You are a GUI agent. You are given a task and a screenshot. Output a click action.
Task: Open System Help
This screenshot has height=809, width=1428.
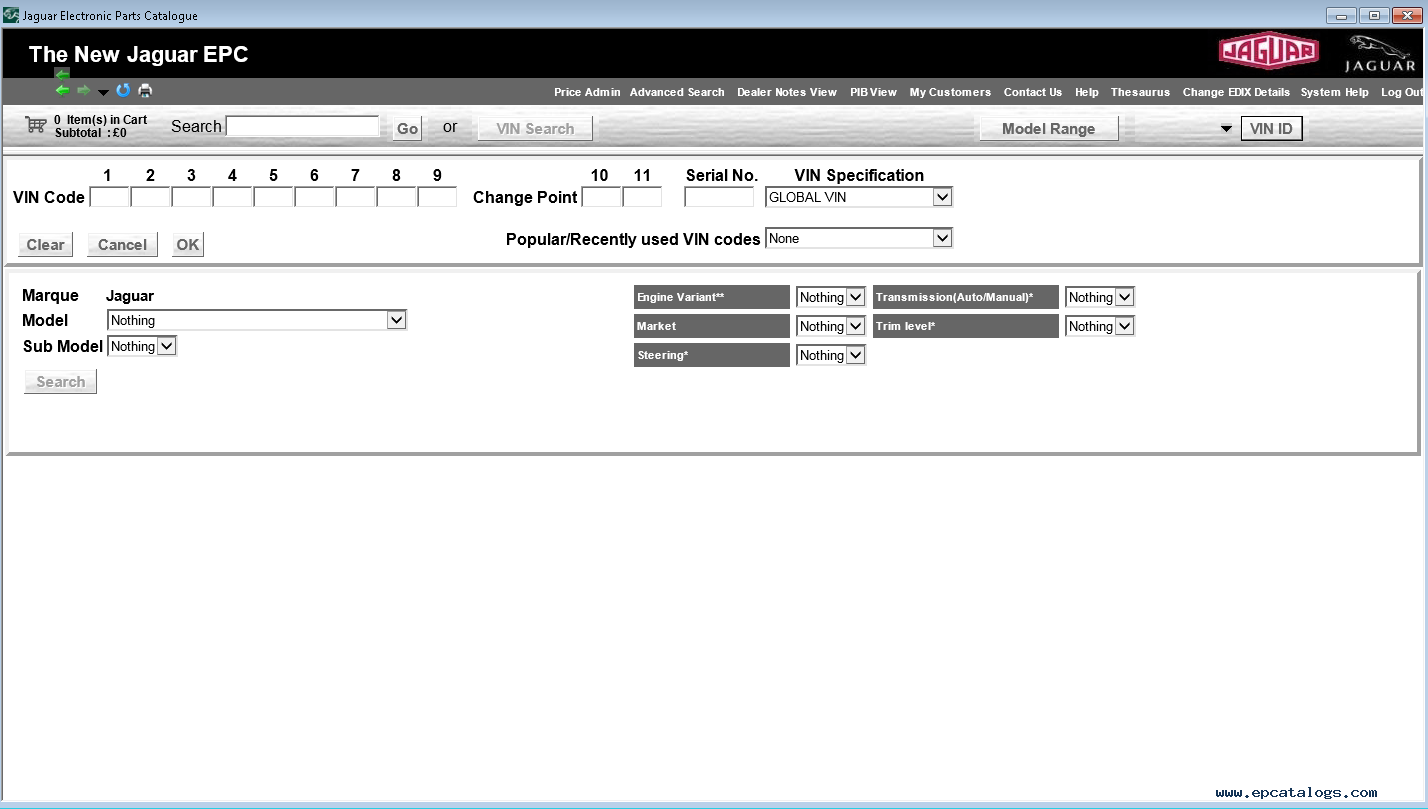click(x=1335, y=92)
